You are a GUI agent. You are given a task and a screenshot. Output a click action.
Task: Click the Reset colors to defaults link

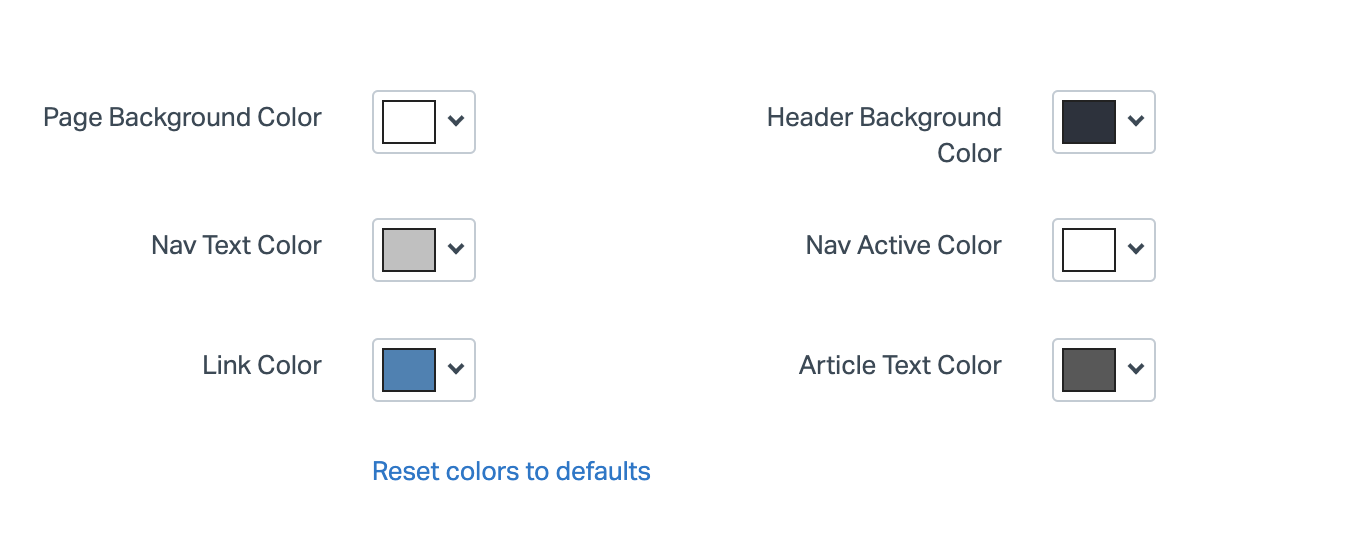click(x=511, y=471)
